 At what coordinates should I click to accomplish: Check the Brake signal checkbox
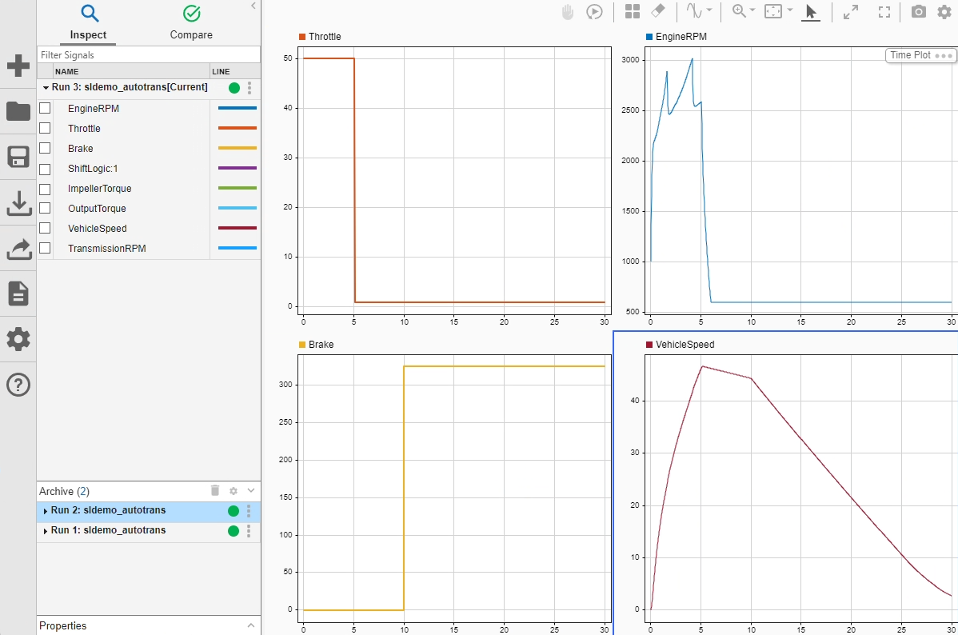(45, 148)
